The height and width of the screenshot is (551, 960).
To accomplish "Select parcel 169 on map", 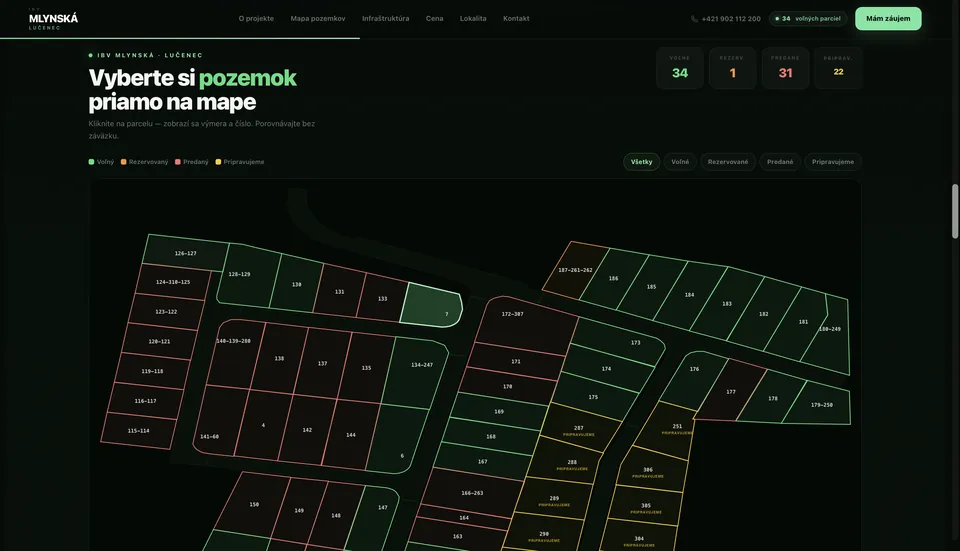I will [x=499, y=411].
